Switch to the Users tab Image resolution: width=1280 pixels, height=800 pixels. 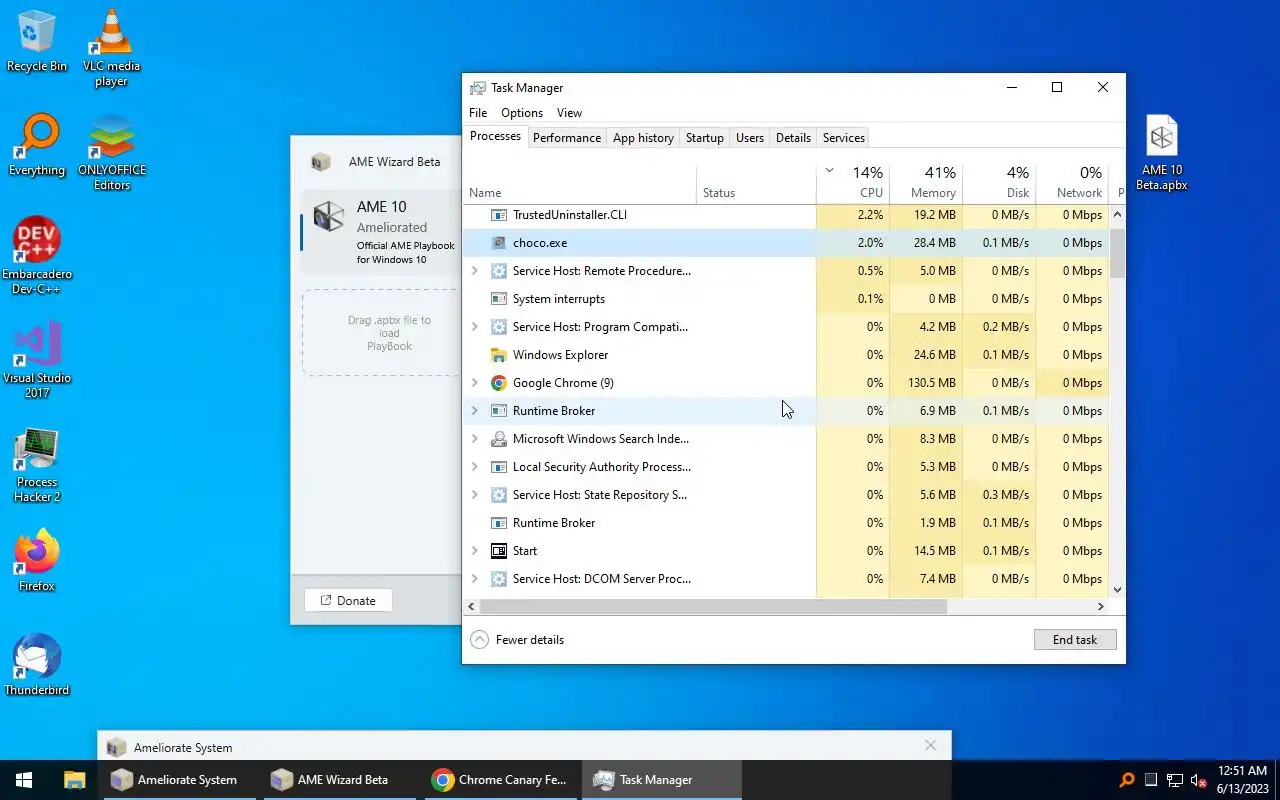(x=750, y=138)
